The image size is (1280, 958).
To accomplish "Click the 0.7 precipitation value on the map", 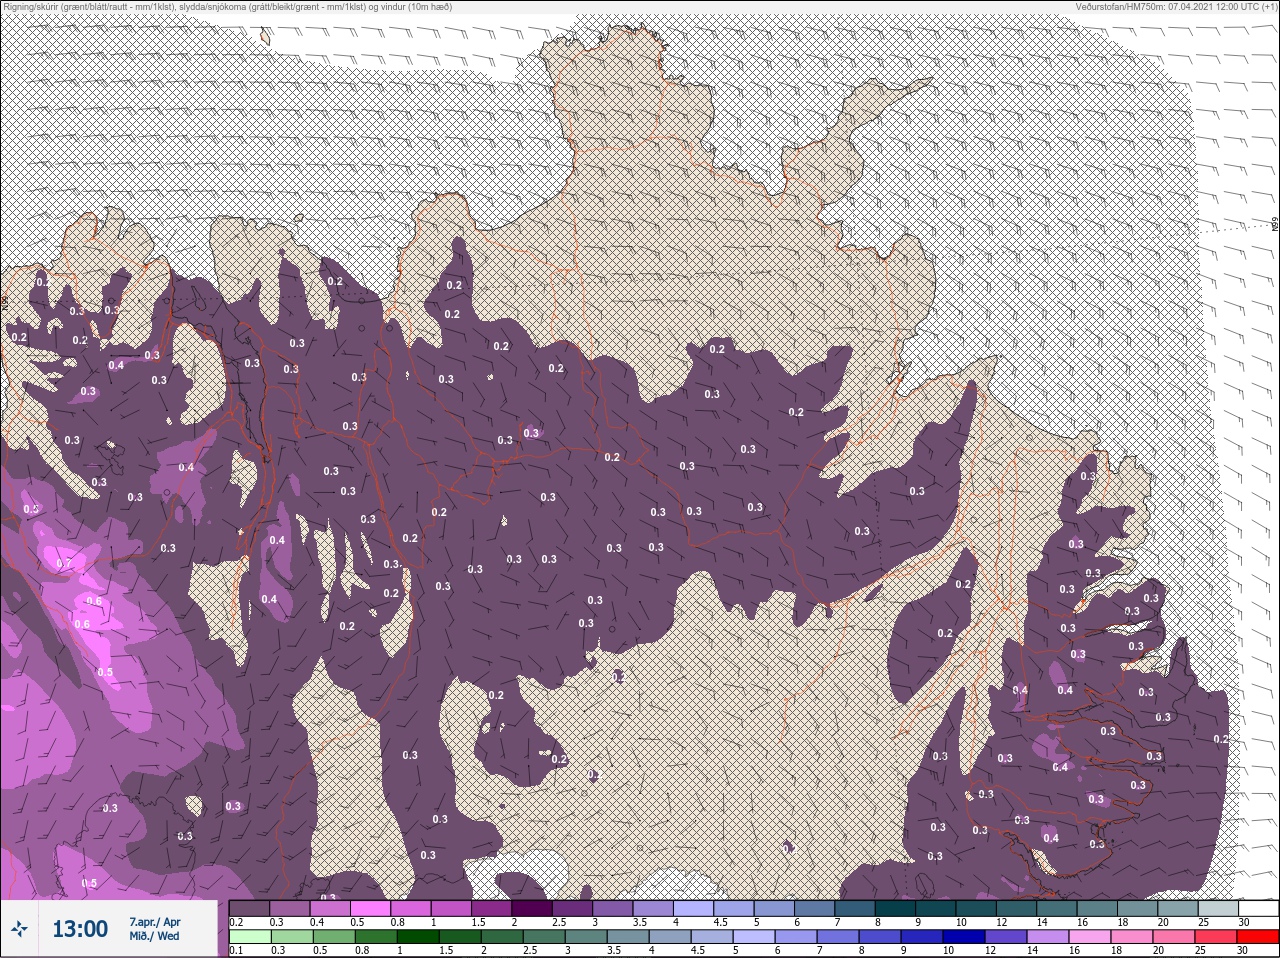I will coord(64,563).
